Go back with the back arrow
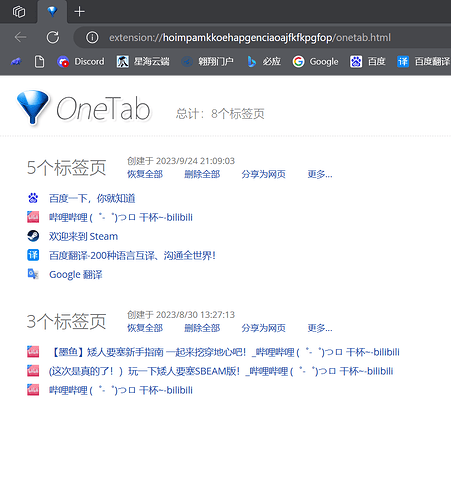451x500 pixels. (20, 37)
